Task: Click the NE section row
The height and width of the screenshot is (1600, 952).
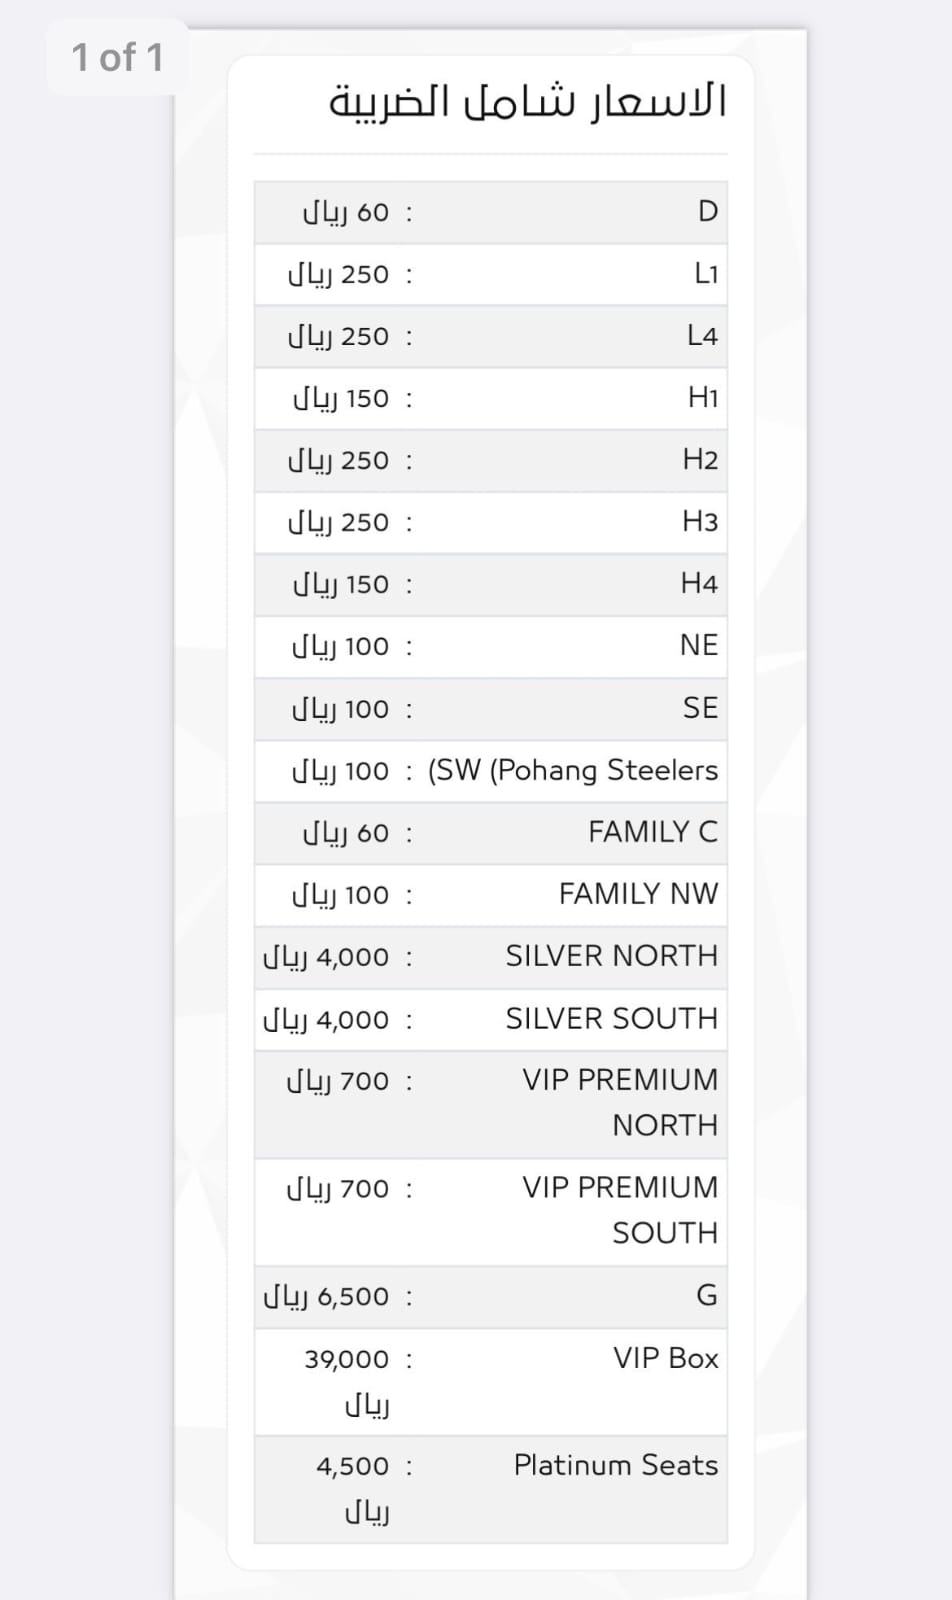Action: click(490, 646)
